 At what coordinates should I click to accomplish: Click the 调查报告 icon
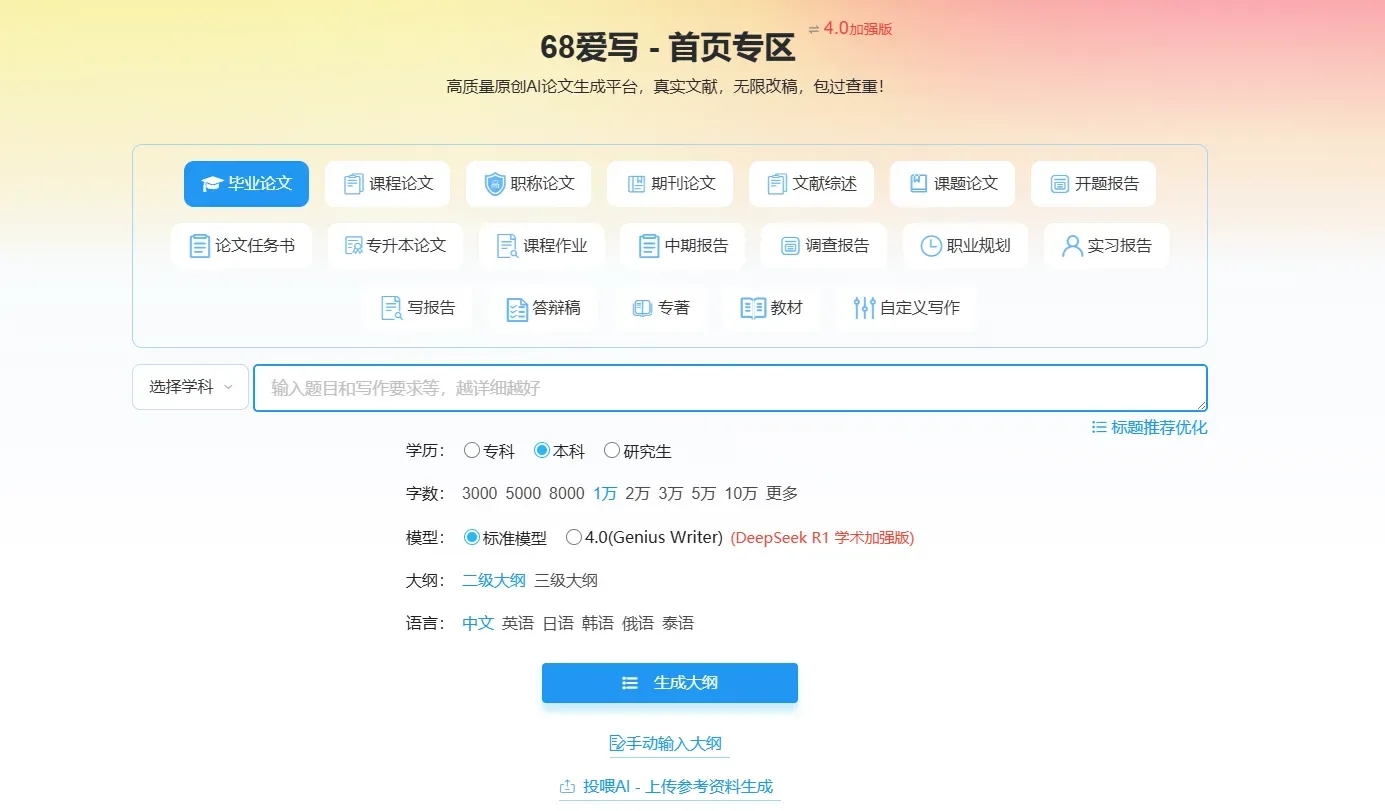pyautogui.click(x=790, y=246)
